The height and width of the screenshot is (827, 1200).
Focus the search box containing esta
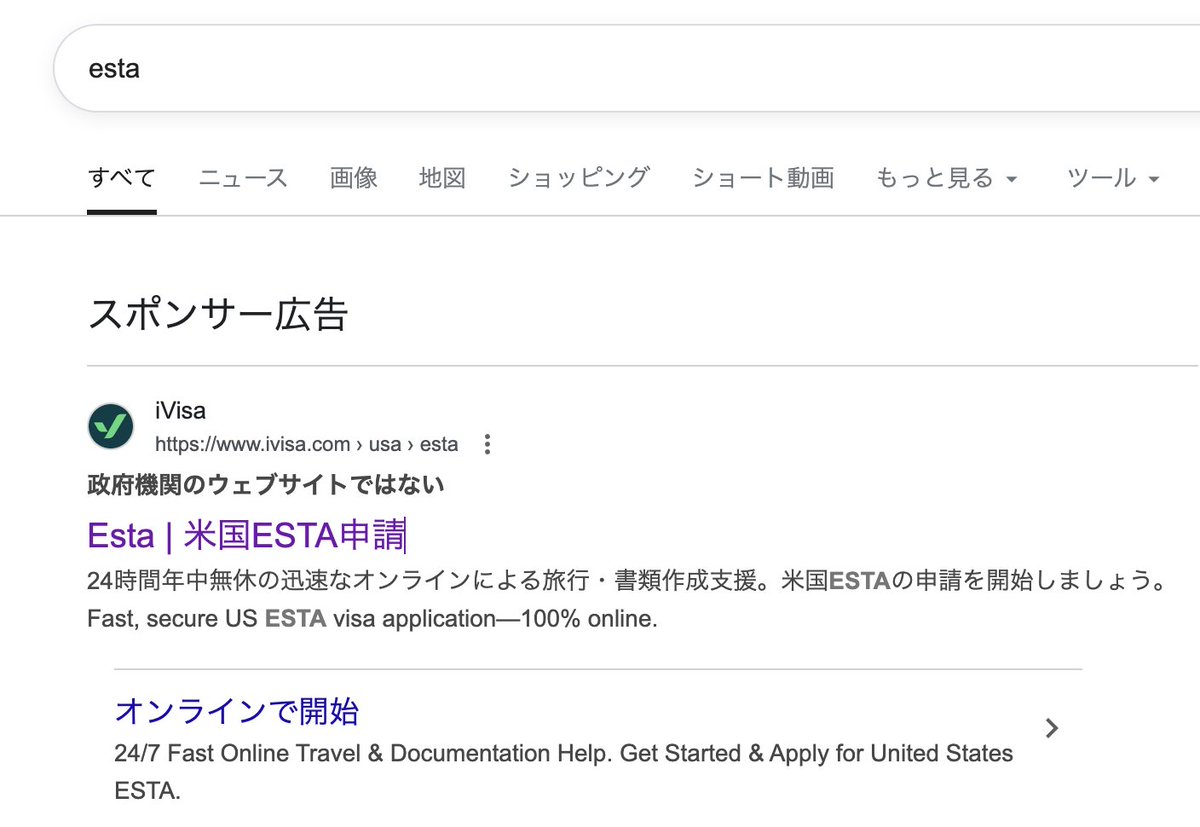[600, 68]
